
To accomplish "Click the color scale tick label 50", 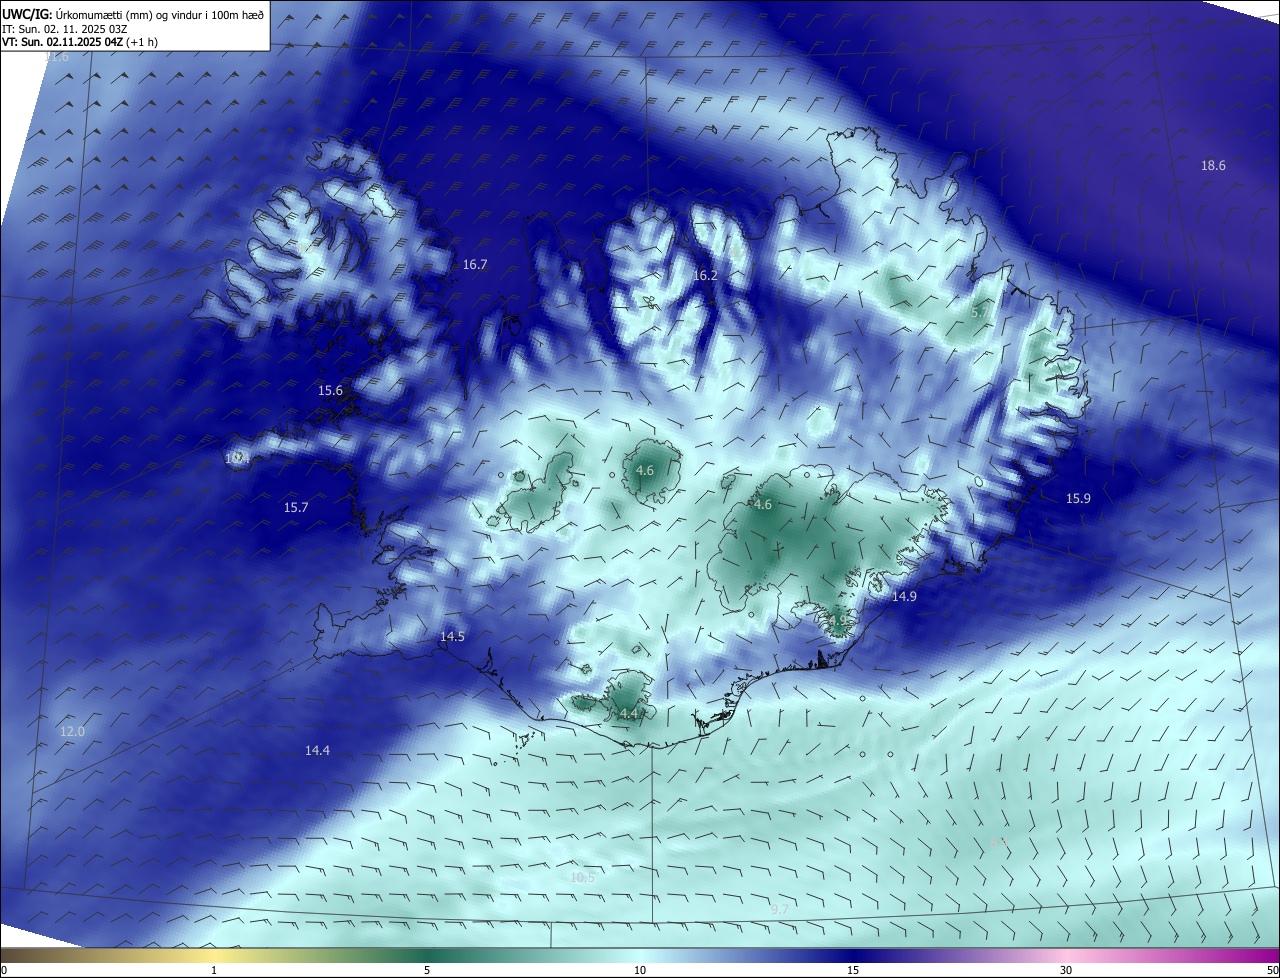I will pos(1272,970).
